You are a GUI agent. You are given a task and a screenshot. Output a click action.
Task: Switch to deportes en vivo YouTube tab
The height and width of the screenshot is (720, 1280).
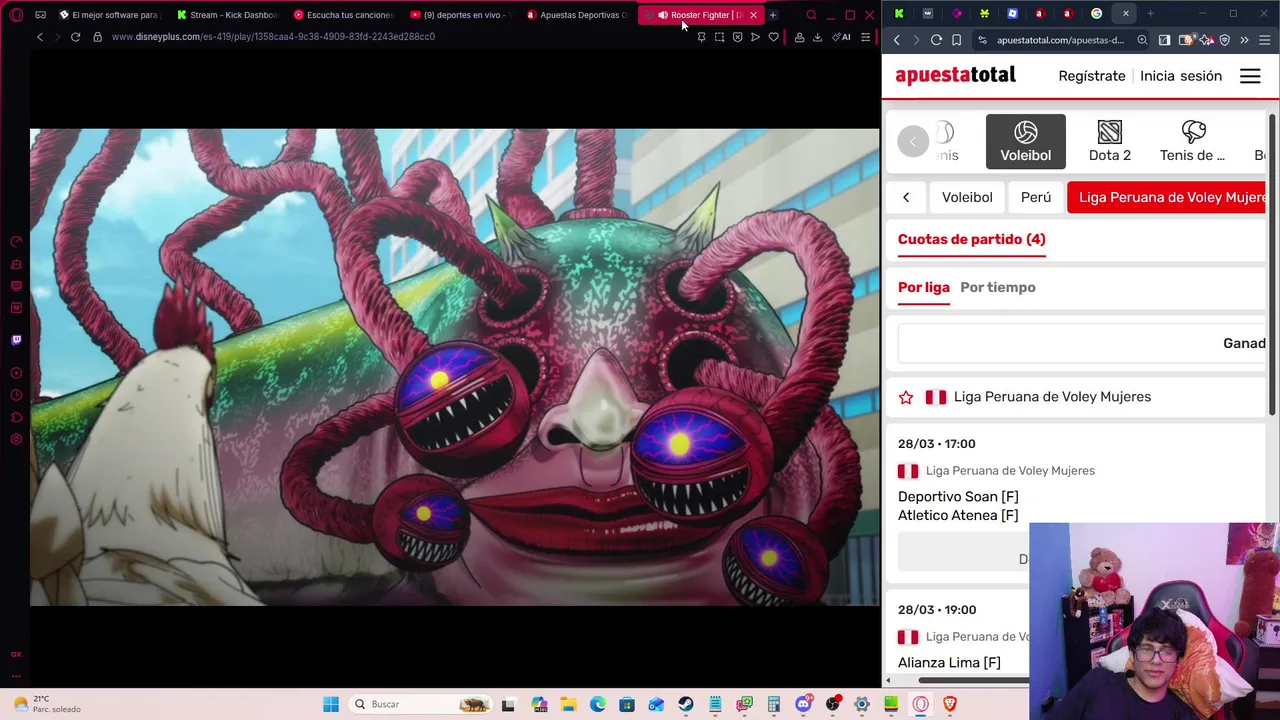click(x=460, y=15)
